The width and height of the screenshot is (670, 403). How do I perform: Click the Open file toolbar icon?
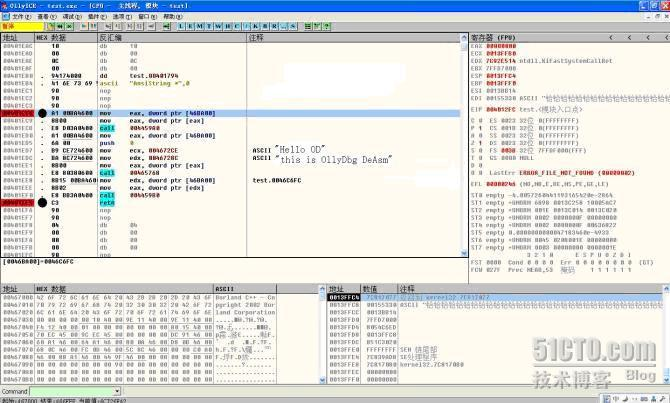coord(51,26)
